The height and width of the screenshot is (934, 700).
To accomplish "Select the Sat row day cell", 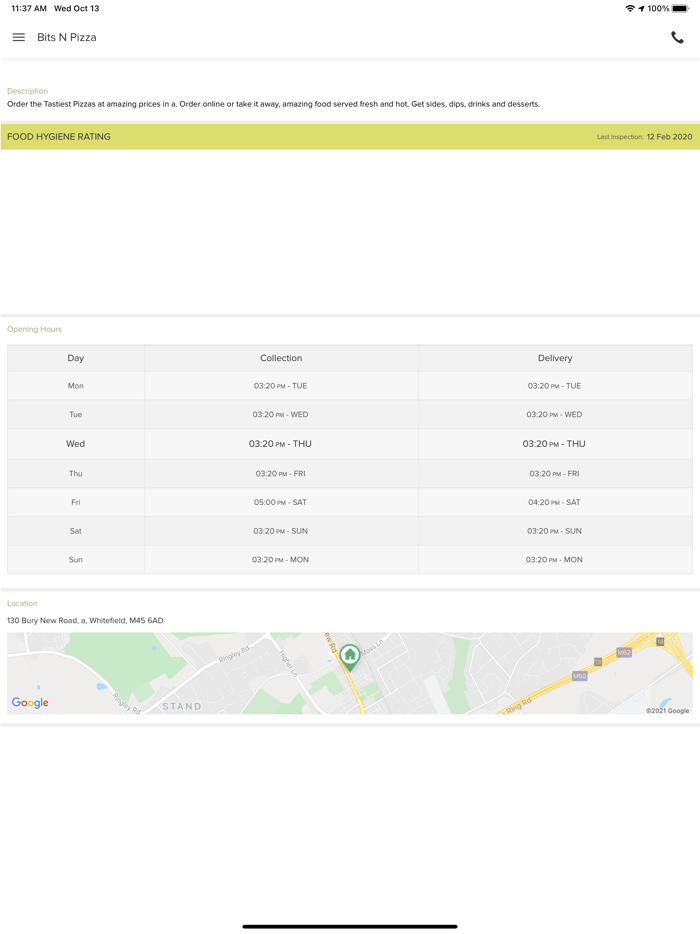I will click(76, 531).
